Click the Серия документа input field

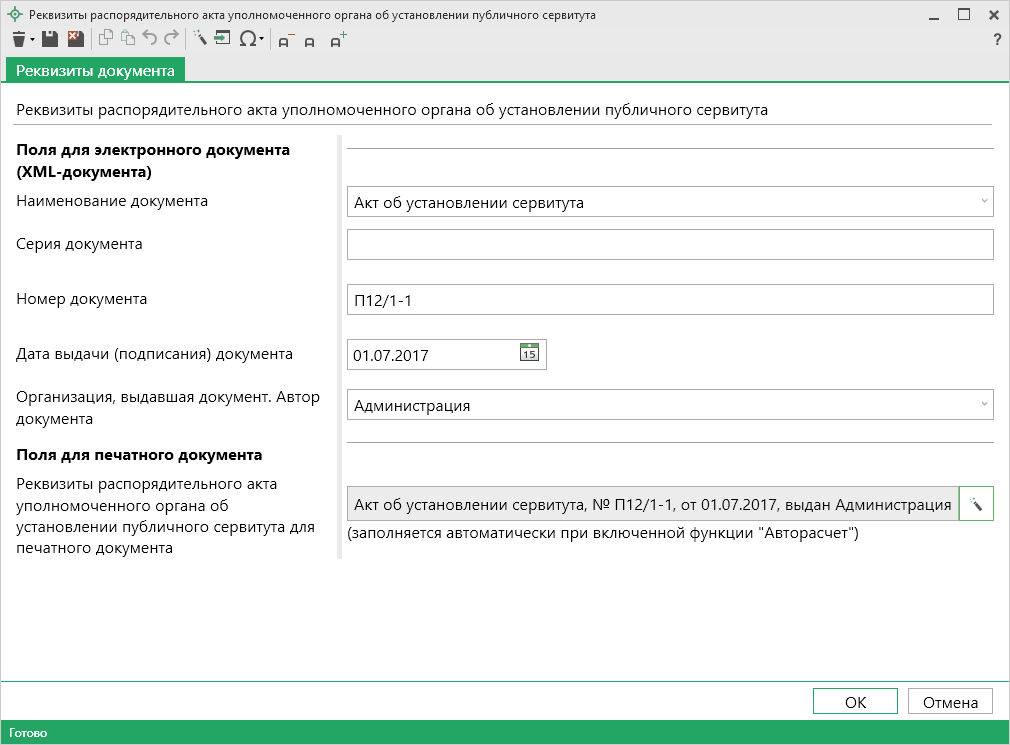(x=669, y=245)
